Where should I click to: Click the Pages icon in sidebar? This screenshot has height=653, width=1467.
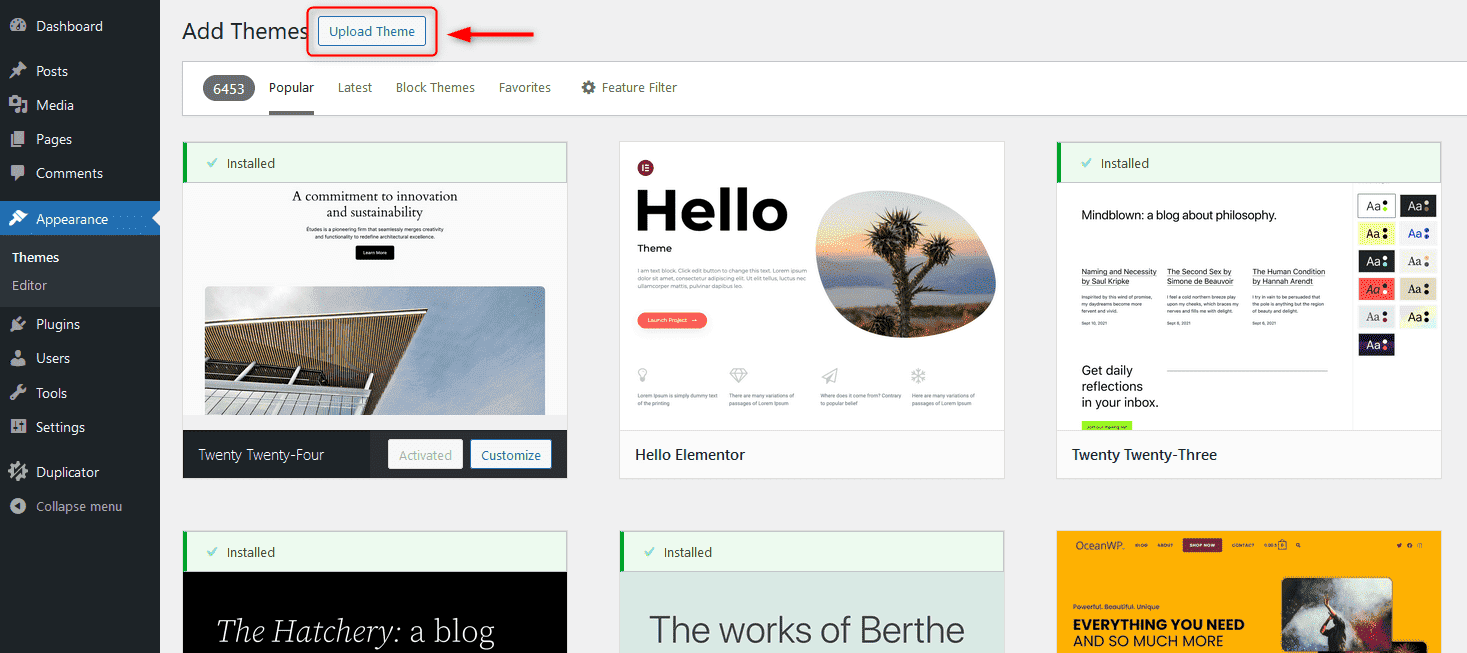coord(18,139)
